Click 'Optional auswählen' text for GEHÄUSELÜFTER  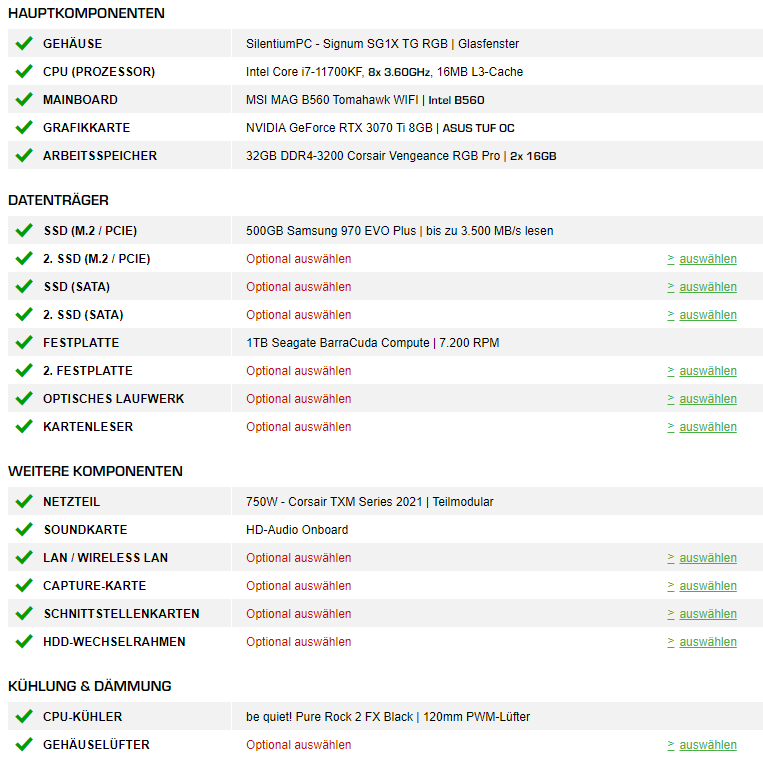click(299, 745)
